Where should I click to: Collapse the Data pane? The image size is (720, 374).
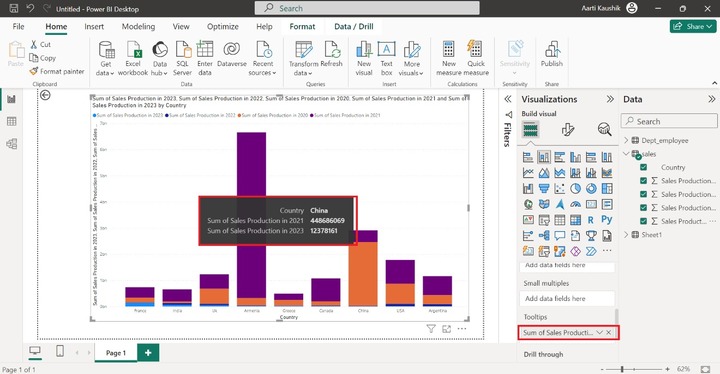711,99
